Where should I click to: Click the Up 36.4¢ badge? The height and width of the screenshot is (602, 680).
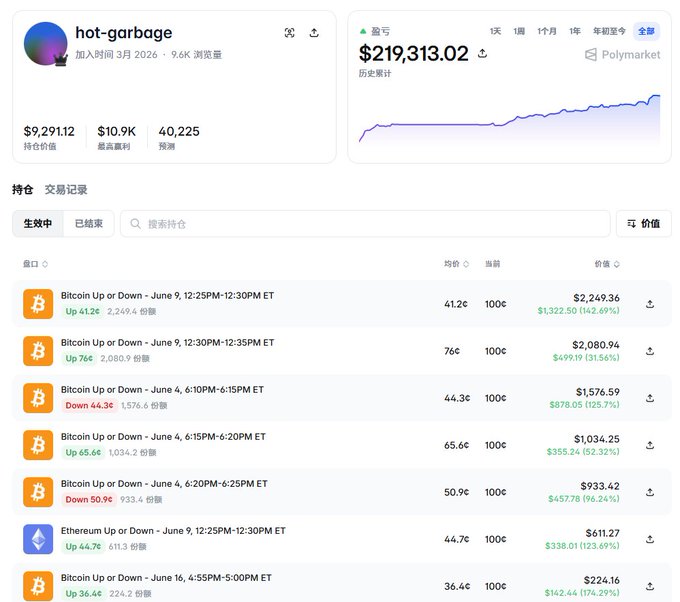point(83,593)
